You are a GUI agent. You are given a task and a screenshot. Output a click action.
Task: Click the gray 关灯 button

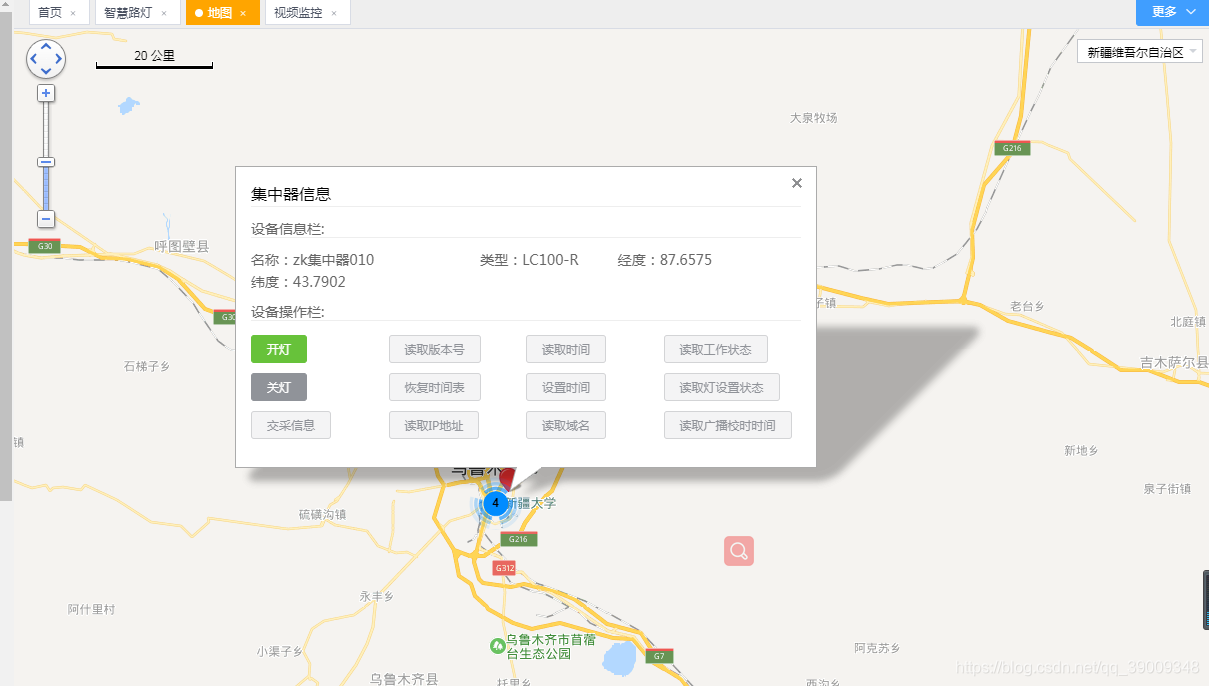coord(279,387)
